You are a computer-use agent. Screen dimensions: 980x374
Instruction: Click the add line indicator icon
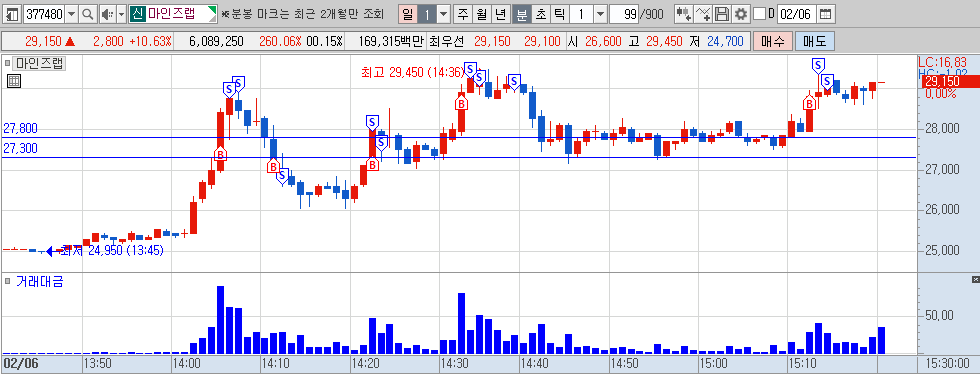pyautogui.click(x=704, y=14)
